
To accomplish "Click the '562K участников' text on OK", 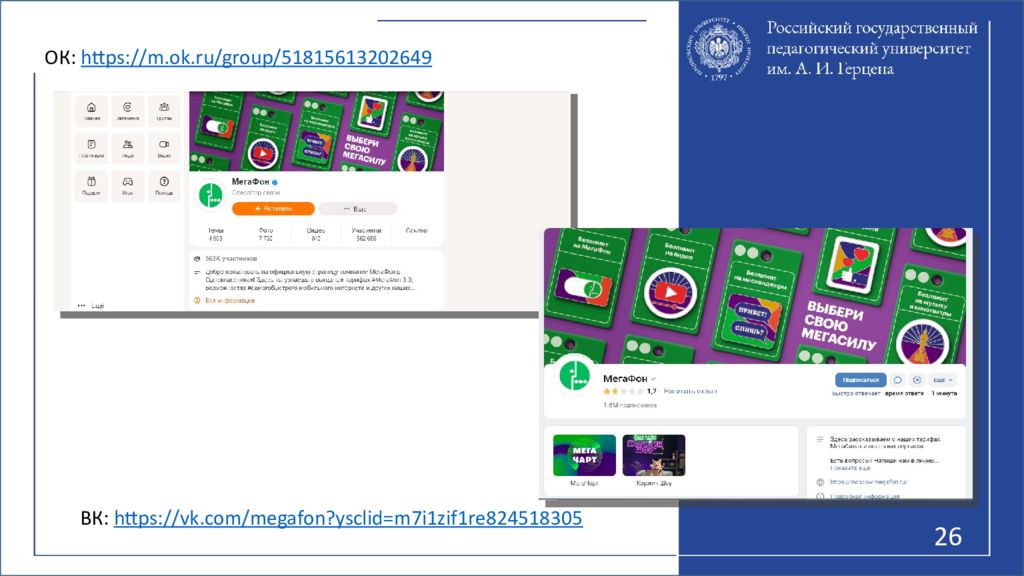I will pyautogui.click(x=231, y=259).
